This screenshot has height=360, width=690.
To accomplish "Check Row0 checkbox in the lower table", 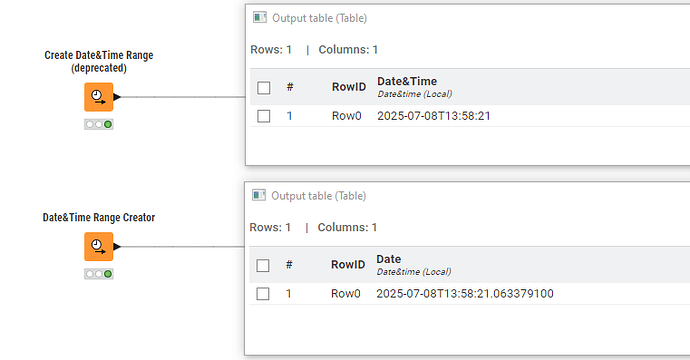I will coord(263,294).
